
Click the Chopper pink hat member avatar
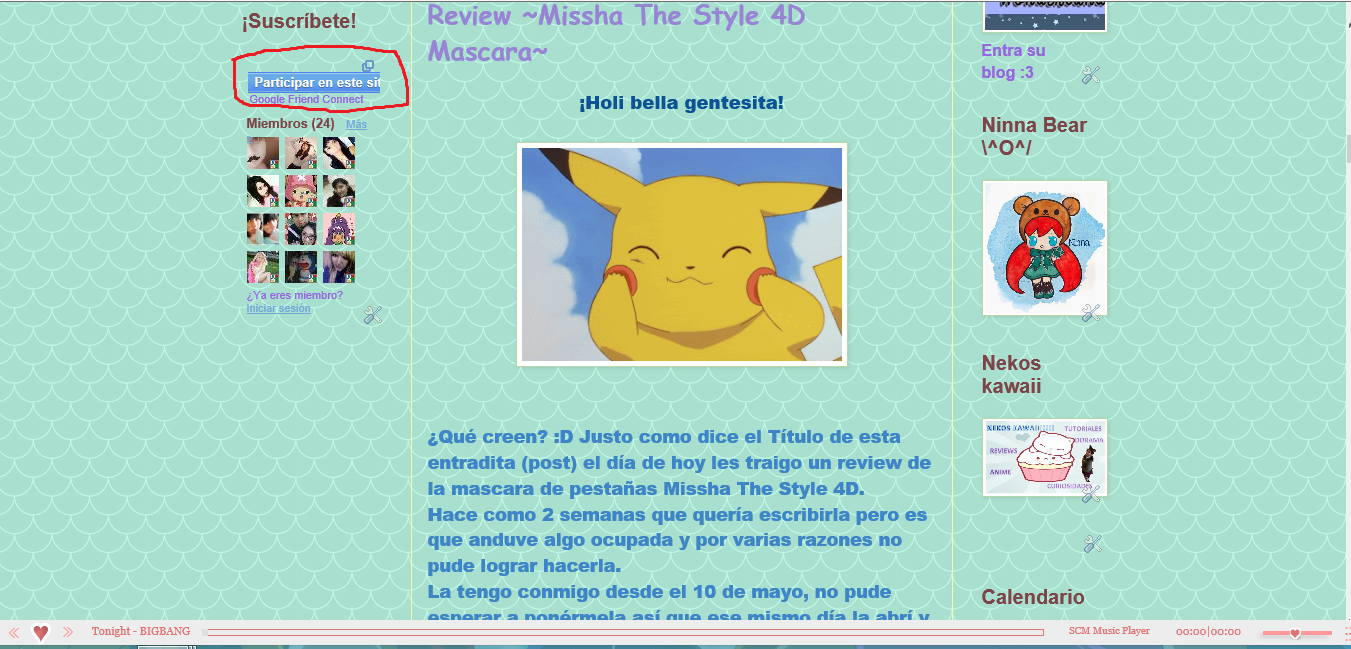pyautogui.click(x=301, y=191)
